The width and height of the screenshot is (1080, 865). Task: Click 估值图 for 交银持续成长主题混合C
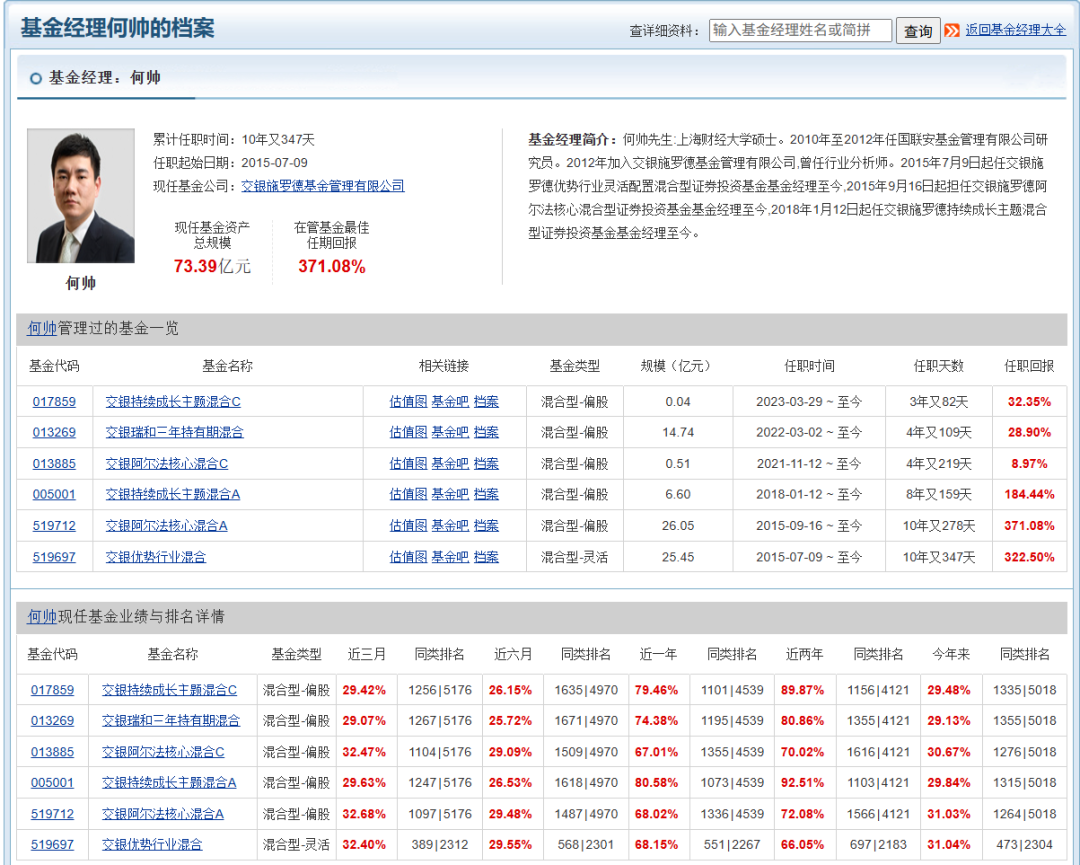point(408,402)
